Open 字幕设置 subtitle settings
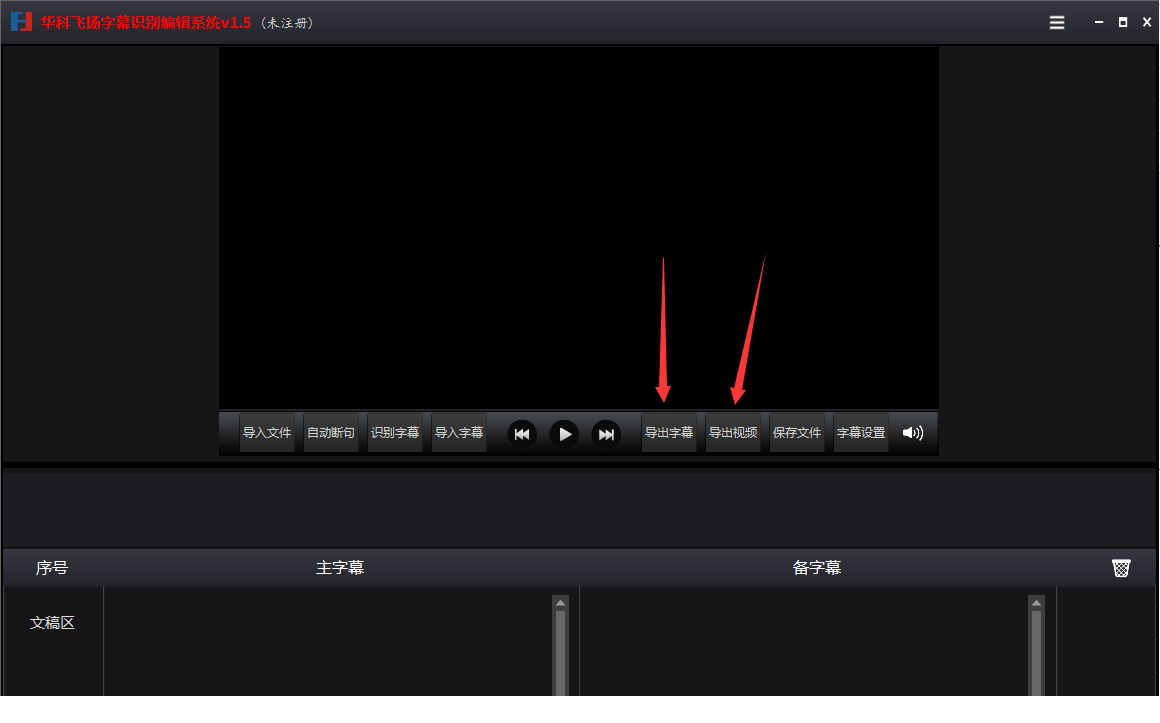The image size is (1160, 723). click(860, 433)
